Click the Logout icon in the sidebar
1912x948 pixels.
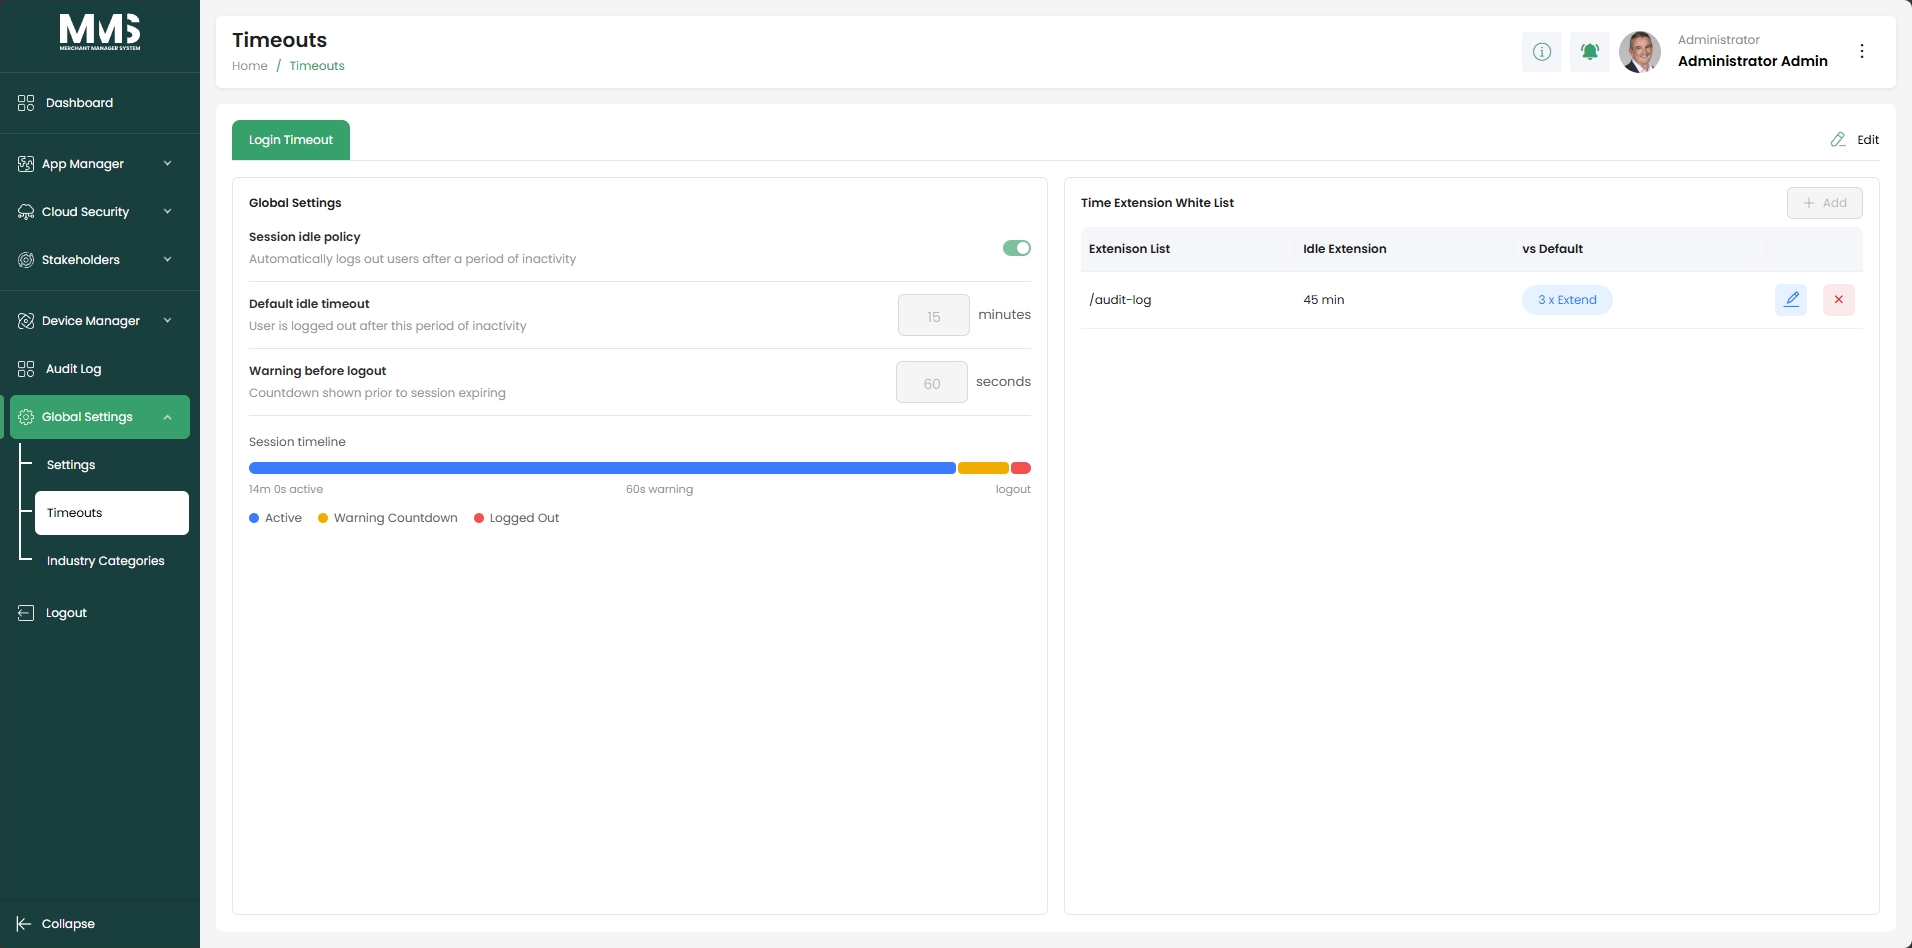[x=26, y=613]
